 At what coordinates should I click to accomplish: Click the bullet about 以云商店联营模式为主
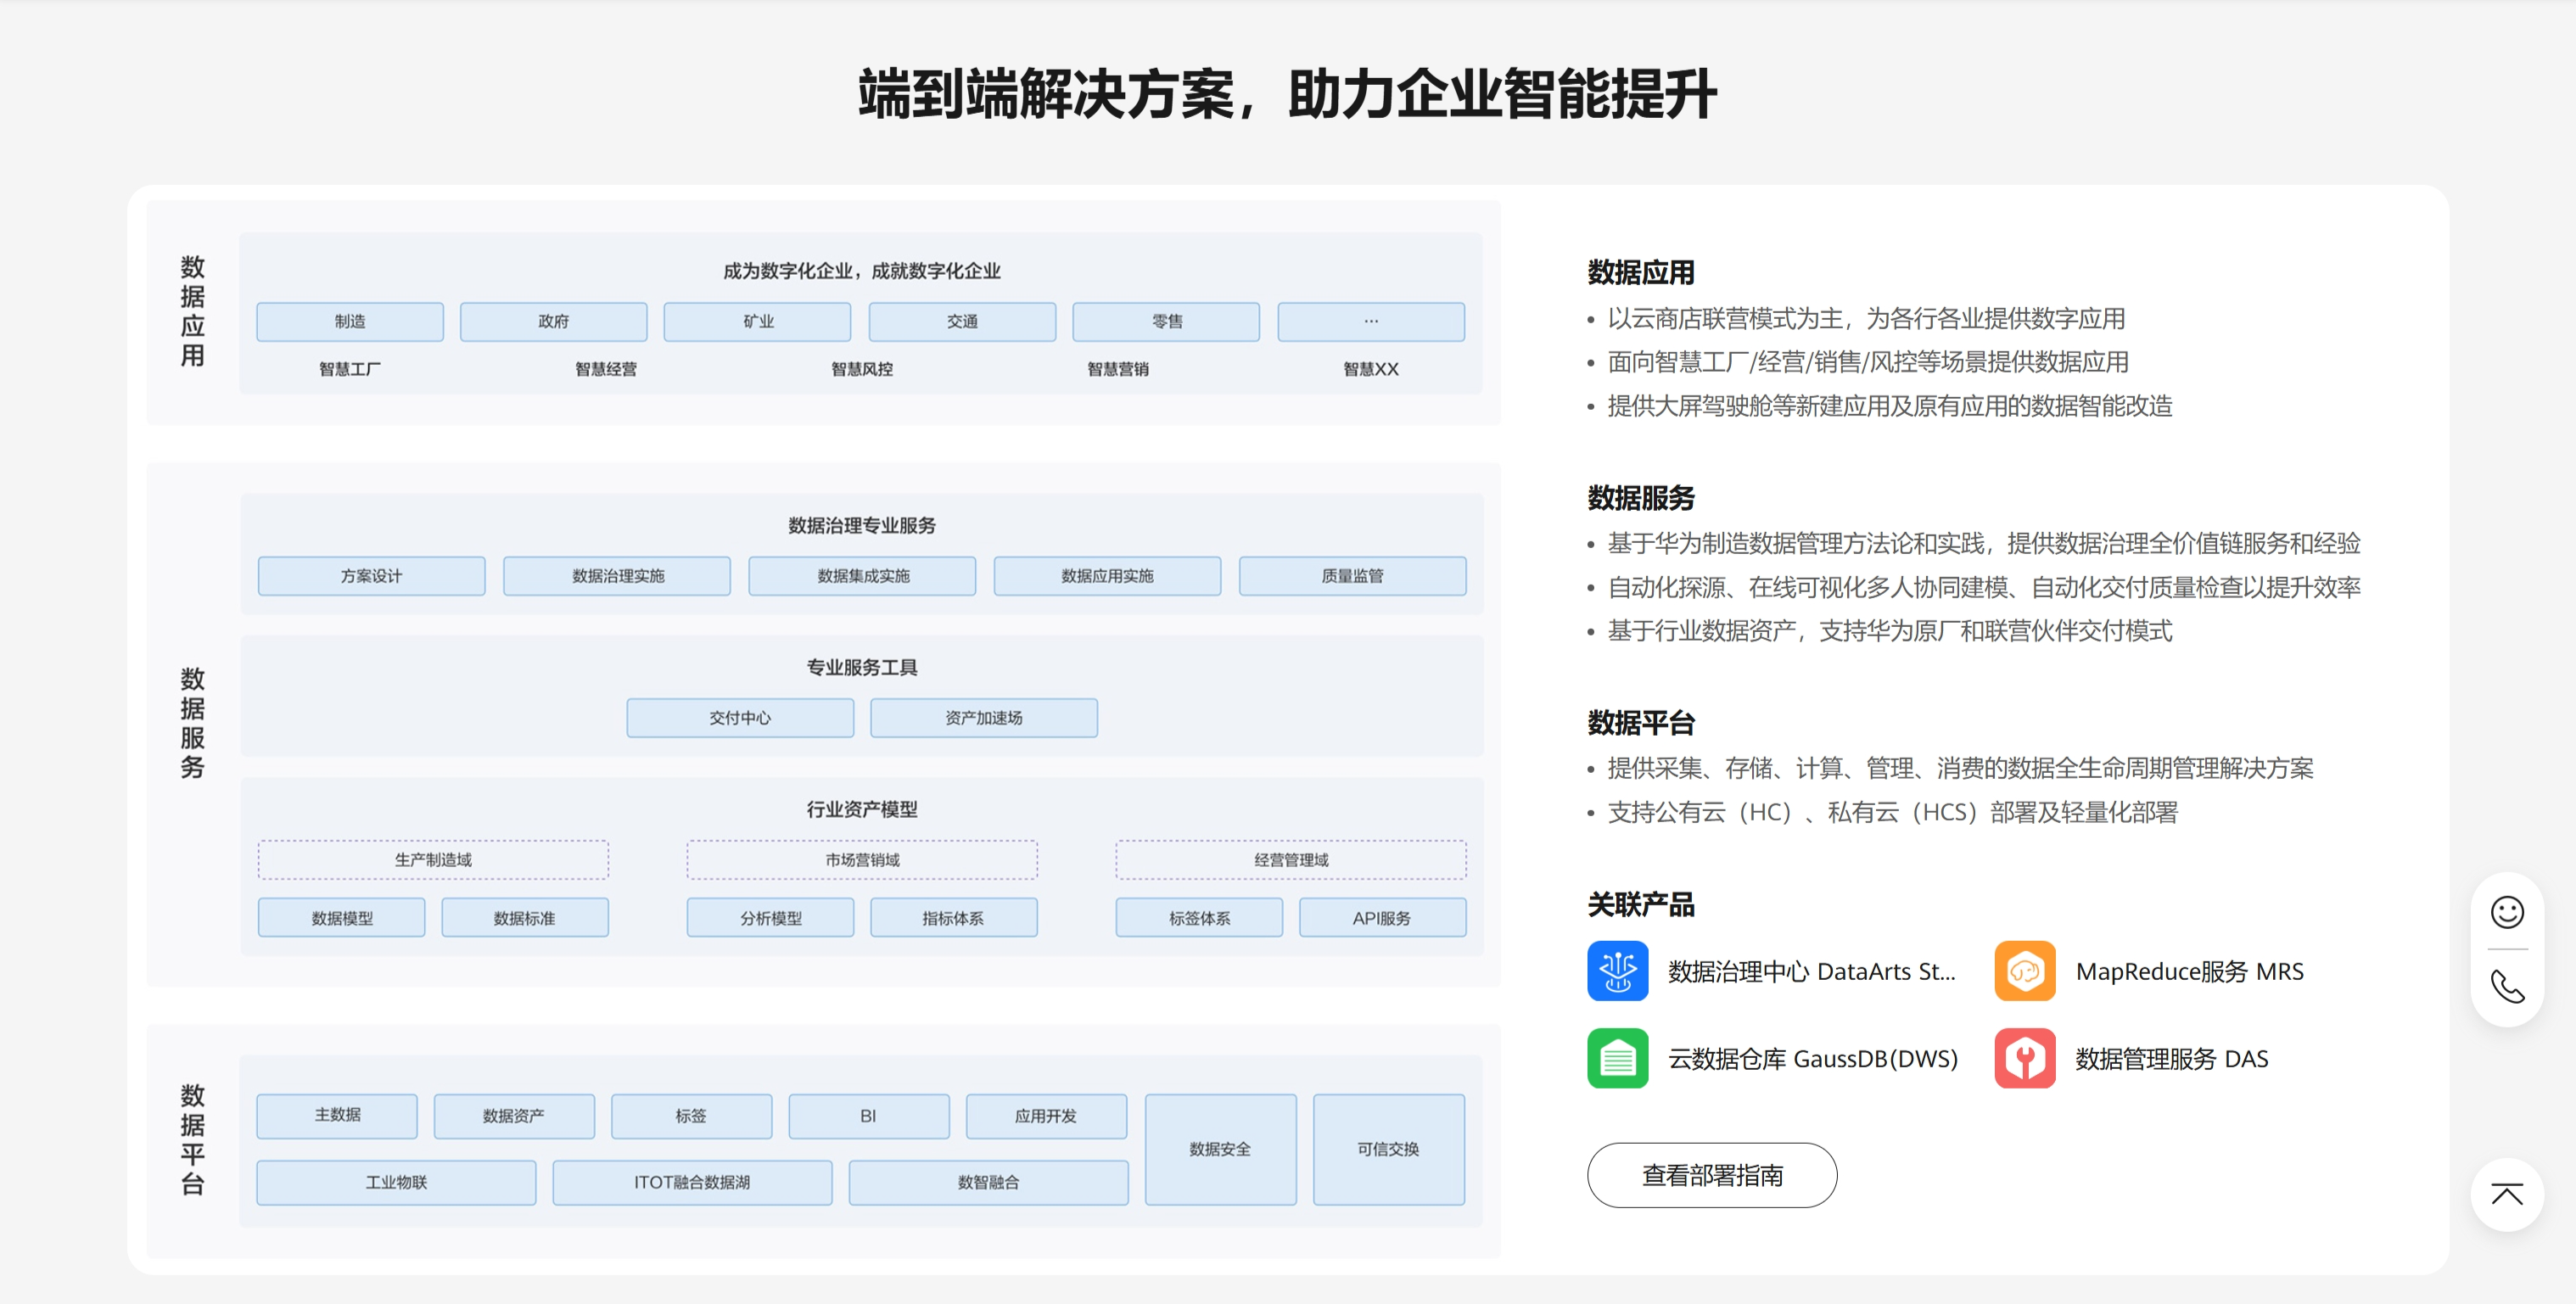pos(1866,318)
